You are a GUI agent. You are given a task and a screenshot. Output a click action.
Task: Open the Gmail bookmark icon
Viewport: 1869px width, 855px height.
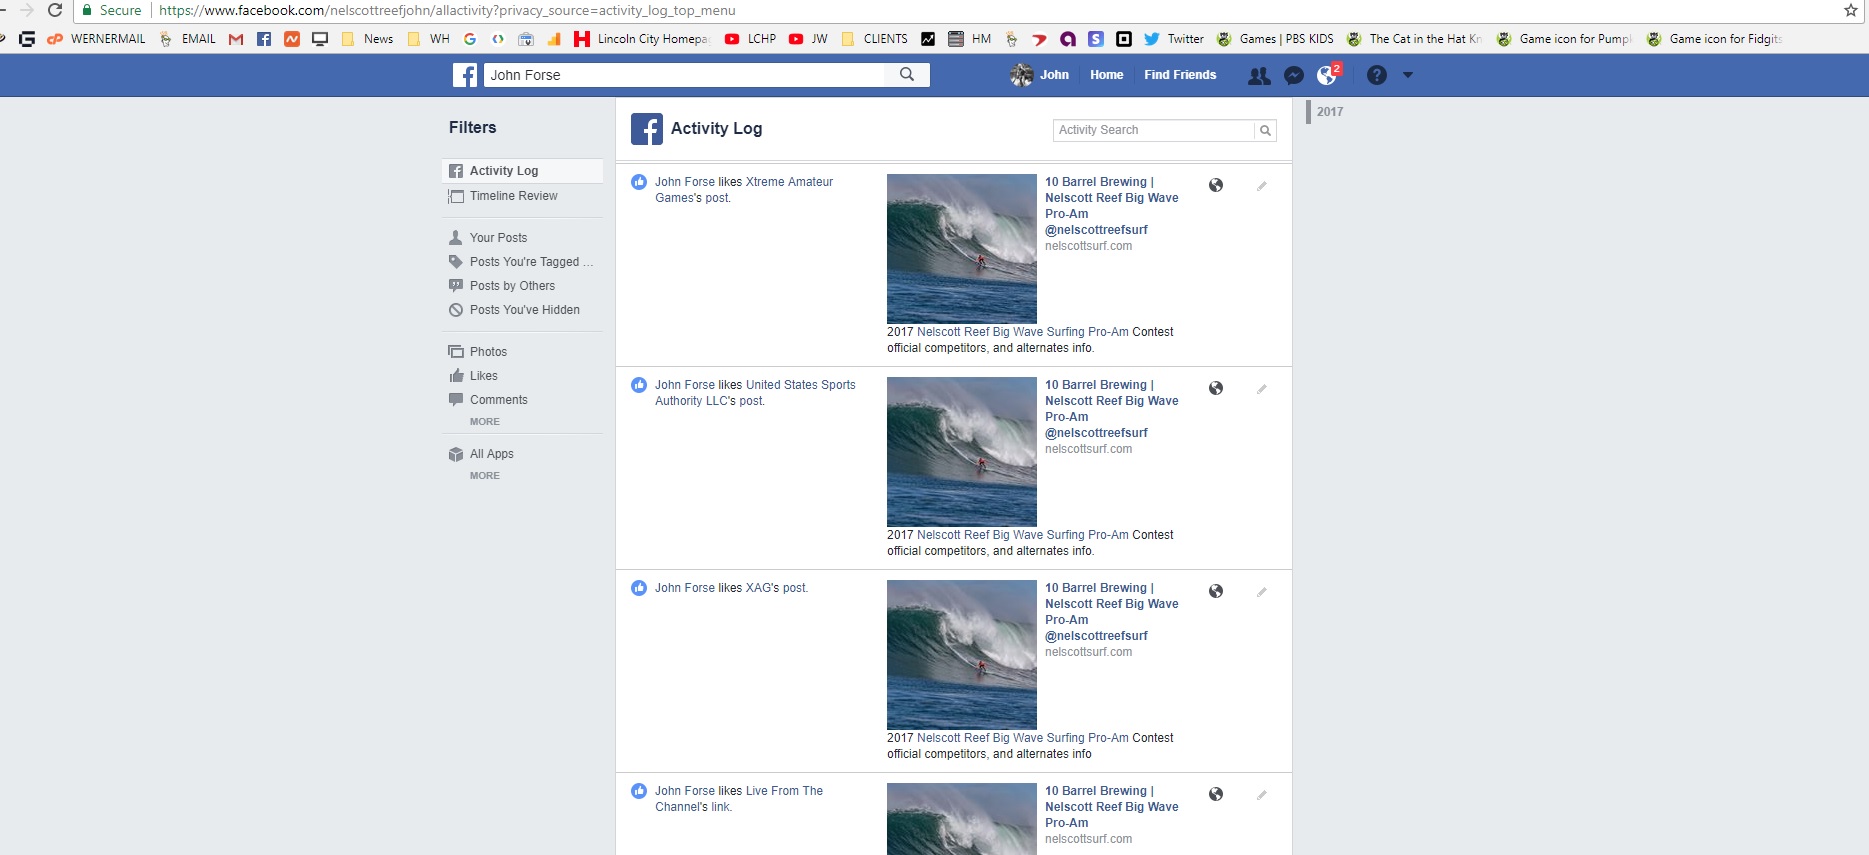click(x=236, y=39)
